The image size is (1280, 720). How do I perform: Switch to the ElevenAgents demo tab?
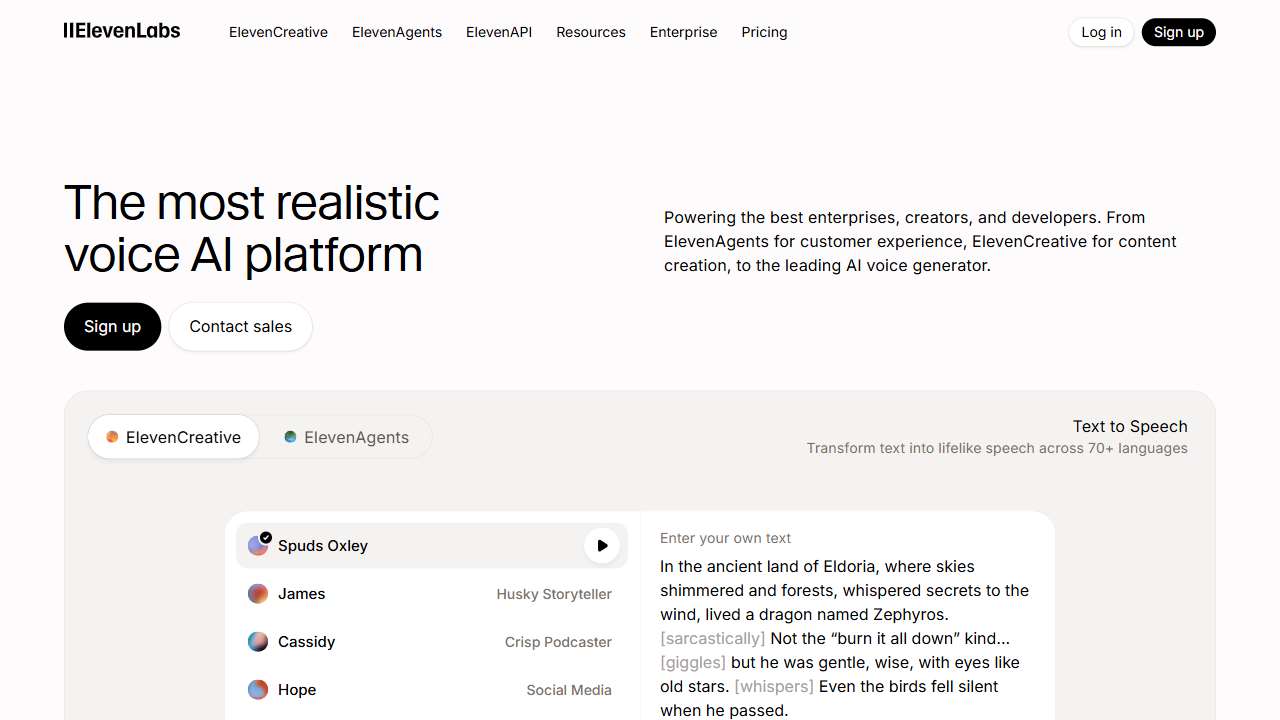(x=346, y=437)
